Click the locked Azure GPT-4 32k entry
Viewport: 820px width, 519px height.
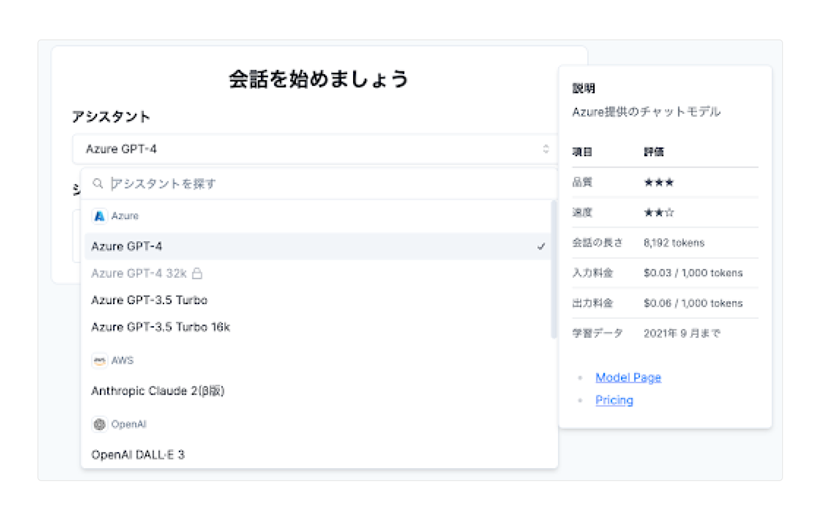pos(140,273)
